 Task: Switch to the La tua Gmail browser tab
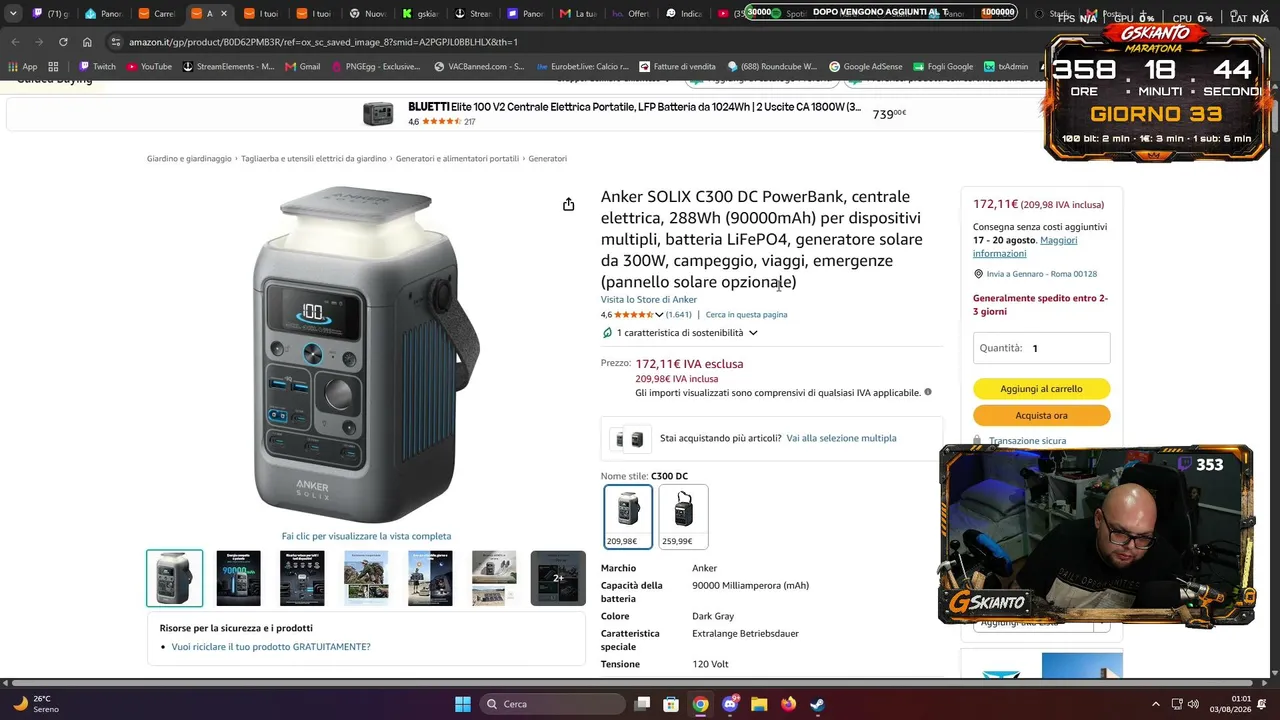point(577,14)
